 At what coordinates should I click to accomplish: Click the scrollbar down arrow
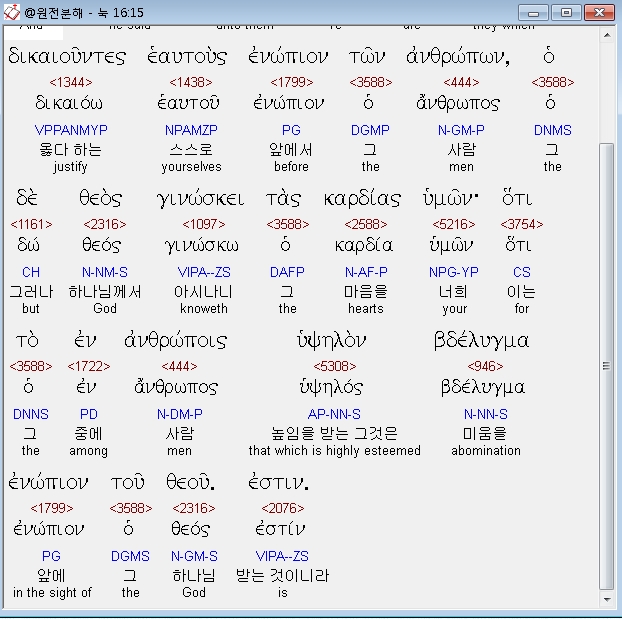coord(607,599)
